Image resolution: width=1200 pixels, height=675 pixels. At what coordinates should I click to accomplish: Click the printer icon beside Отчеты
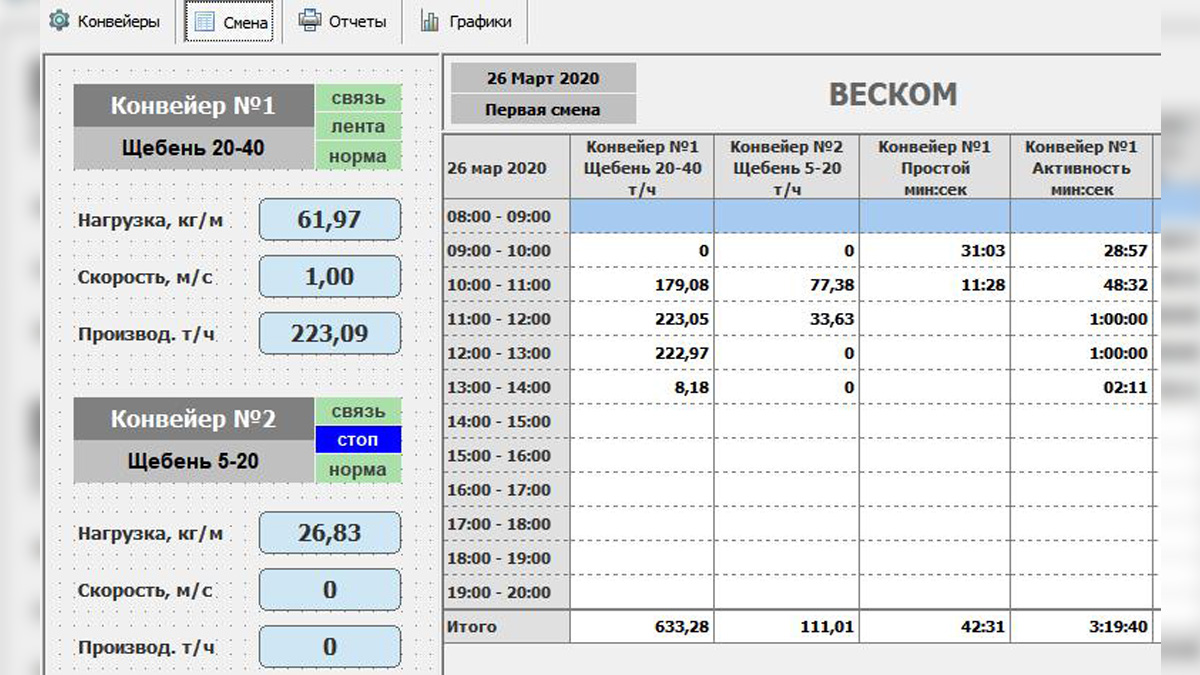click(x=310, y=20)
